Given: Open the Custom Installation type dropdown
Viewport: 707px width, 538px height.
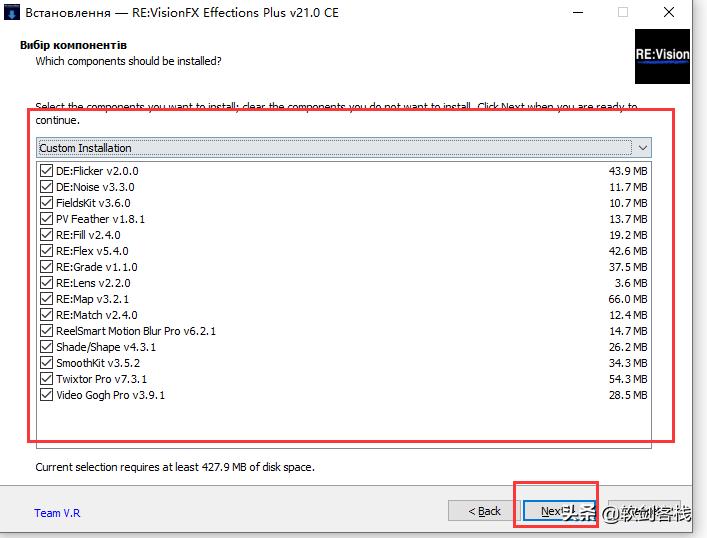Looking at the screenshot, I should [344, 148].
